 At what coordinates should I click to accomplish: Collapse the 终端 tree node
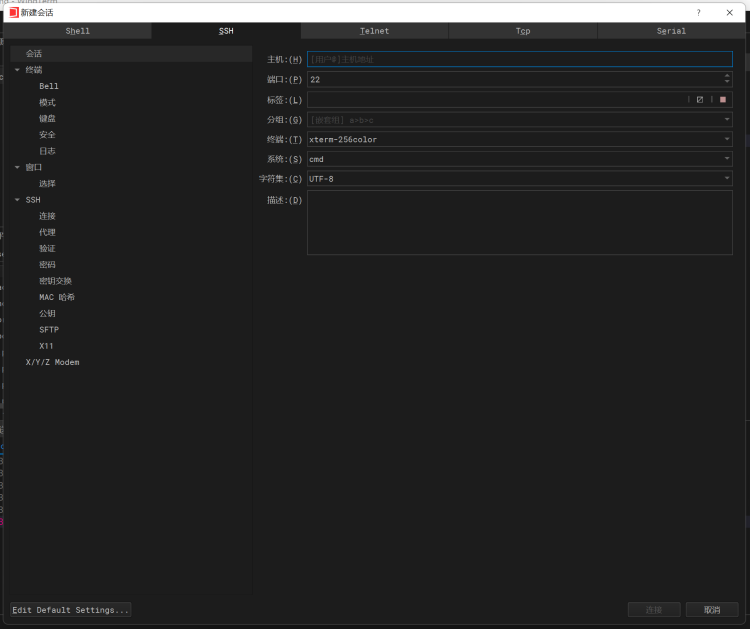click(x=17, y=70)
